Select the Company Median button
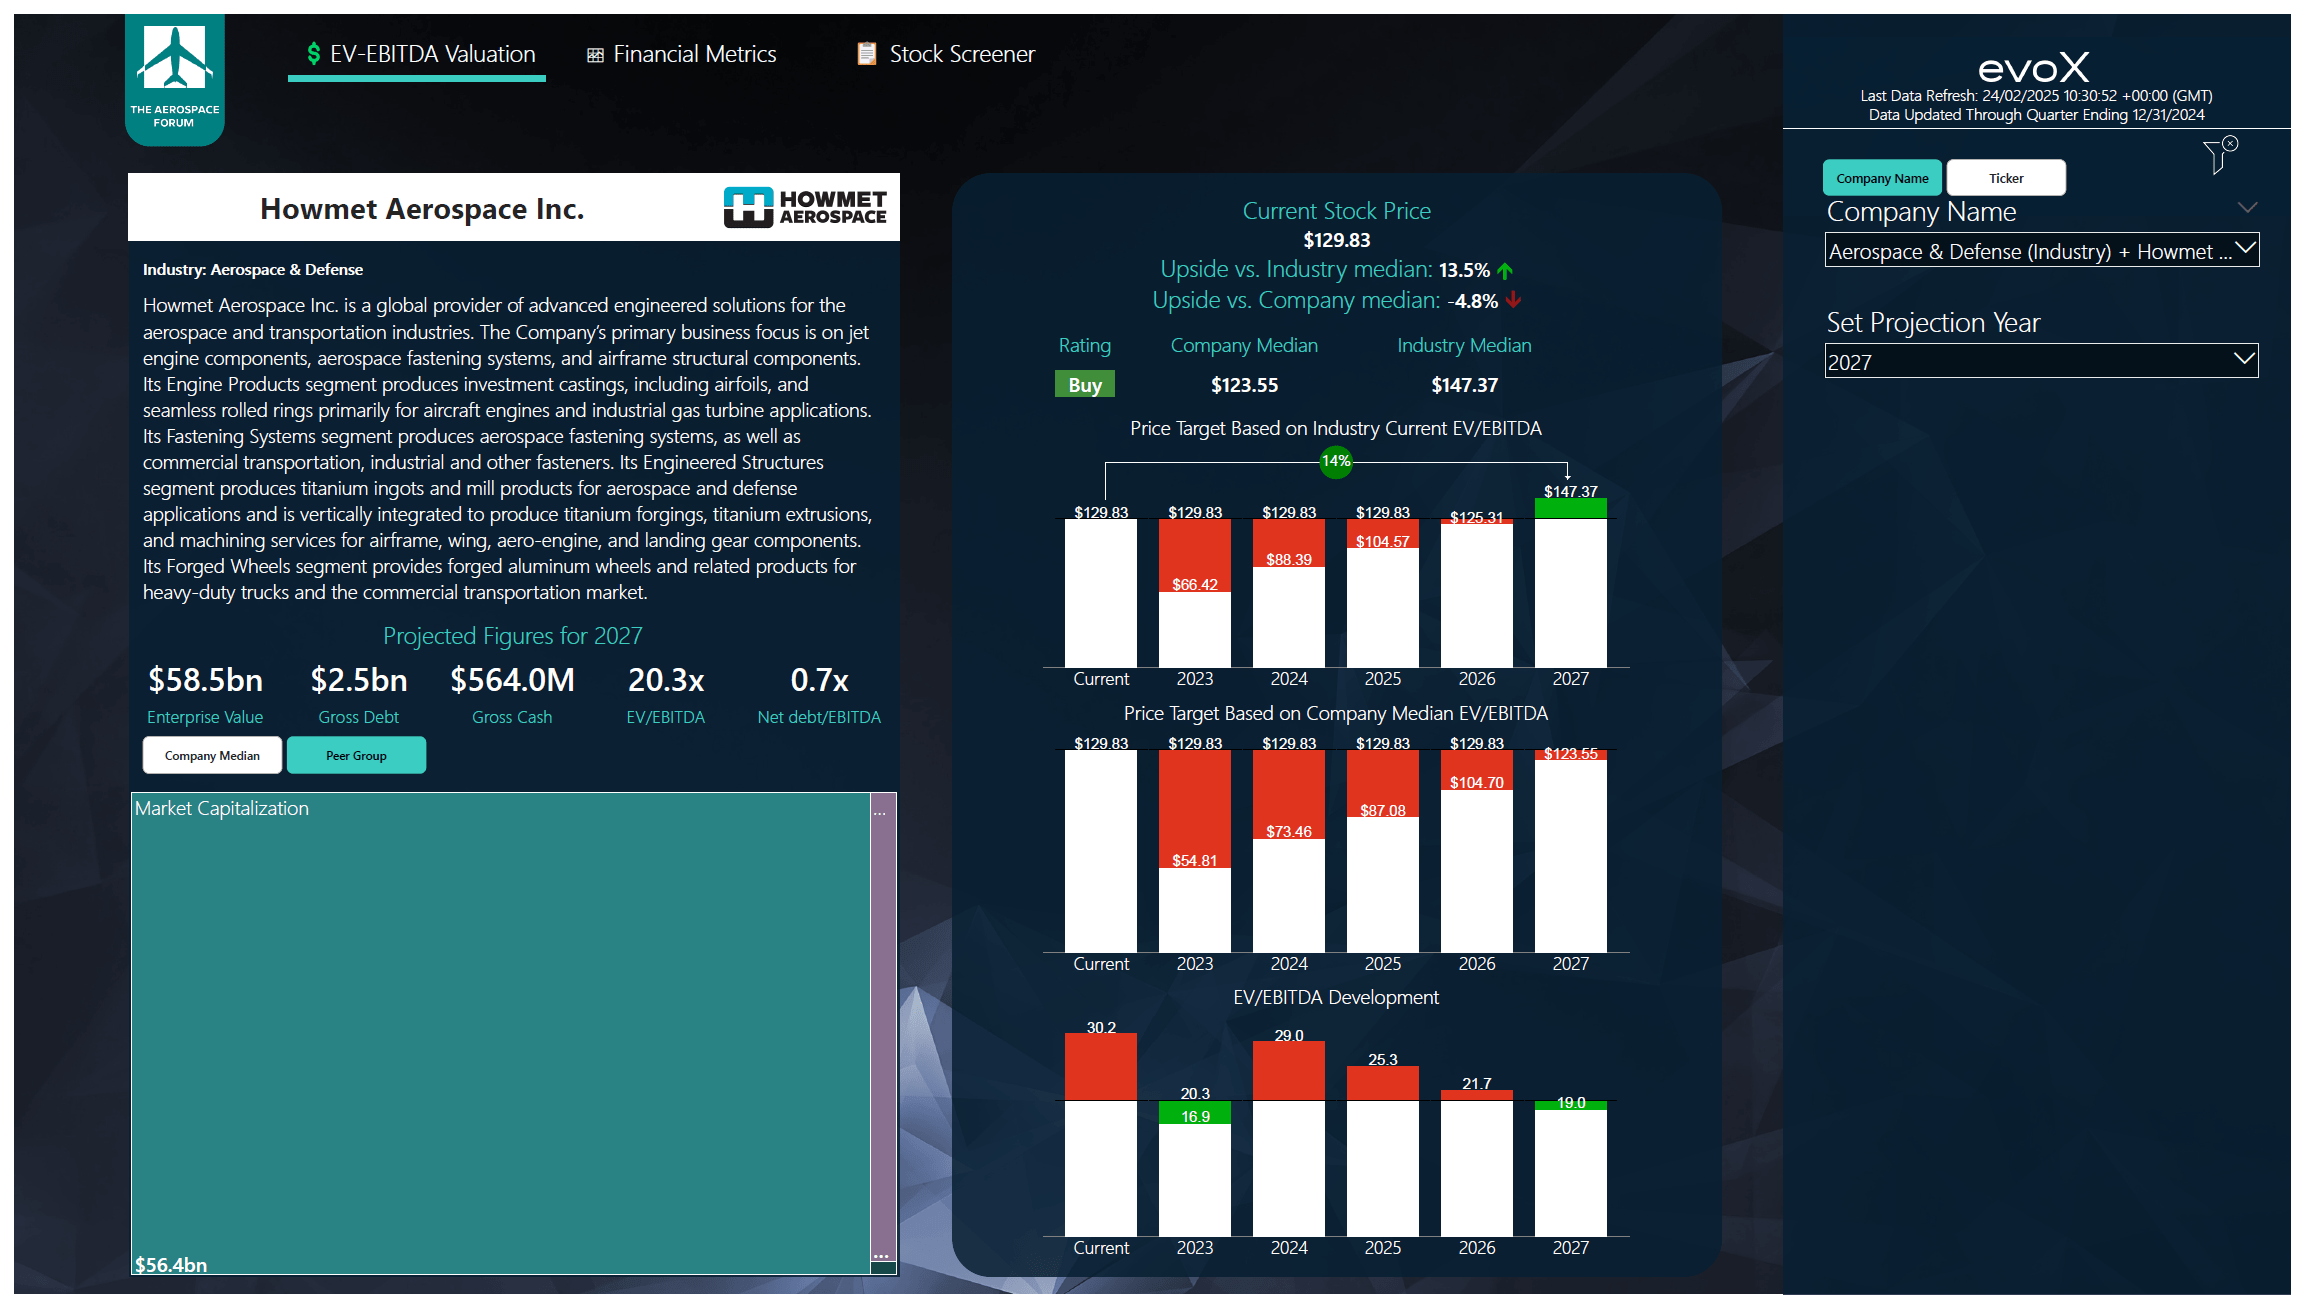This screenshot has height=1309, width=2305. [211, 755]
